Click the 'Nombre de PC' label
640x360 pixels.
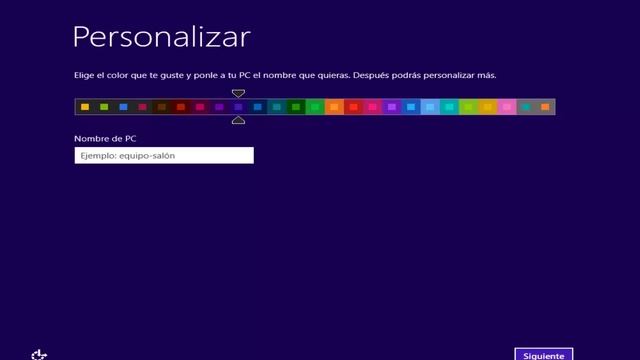105,139
